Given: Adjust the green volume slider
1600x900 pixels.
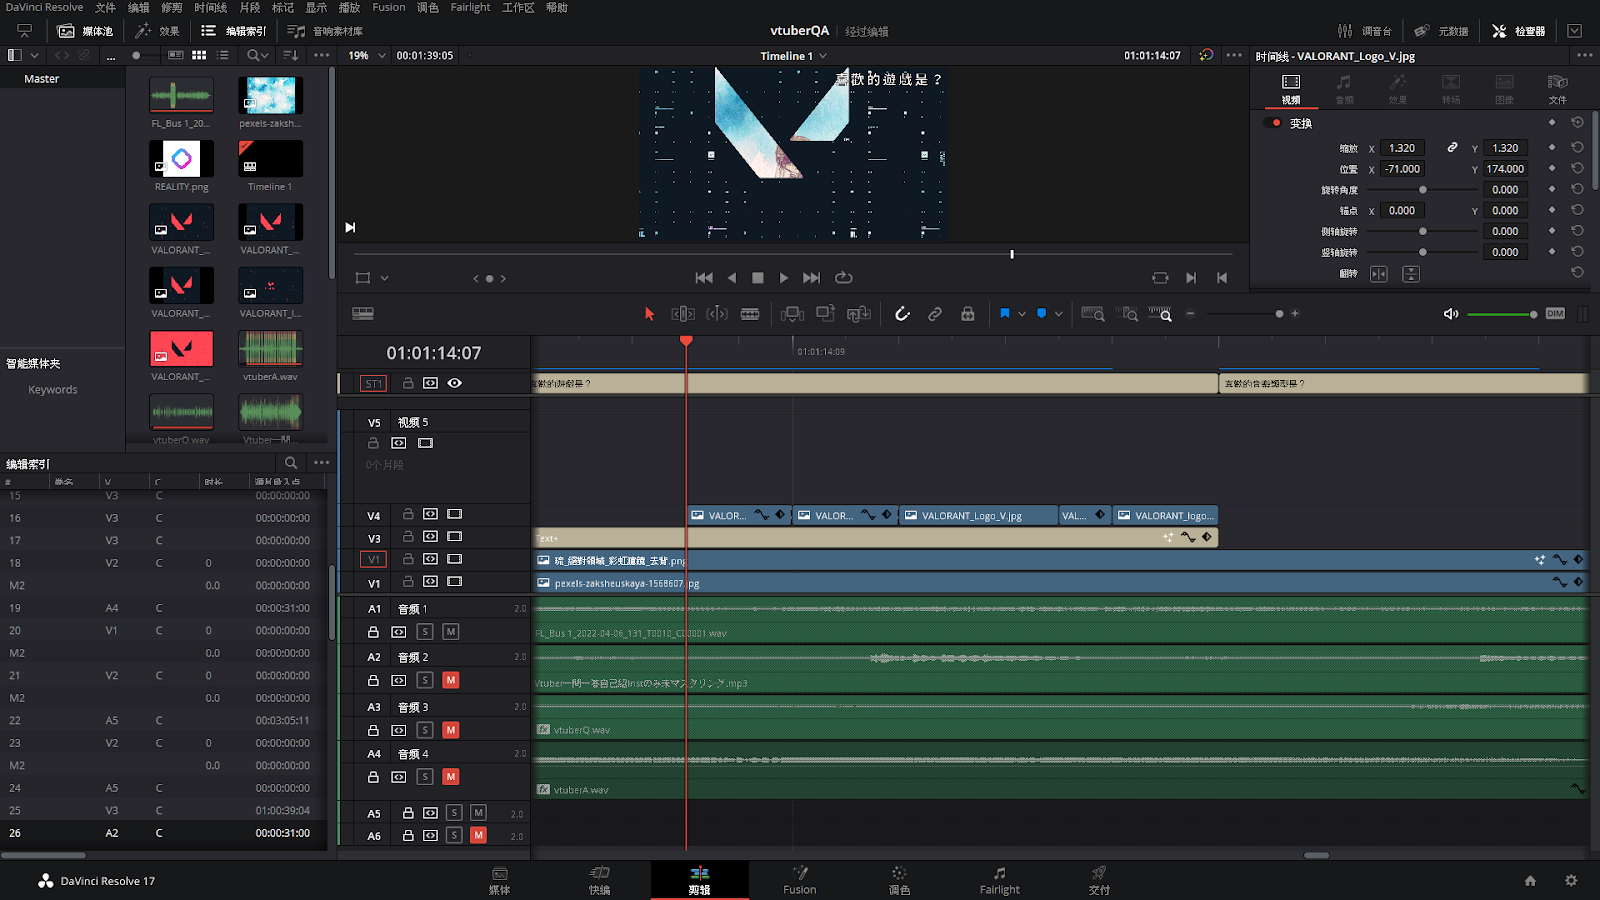Looking at the screenshot, I should 1501,315.
